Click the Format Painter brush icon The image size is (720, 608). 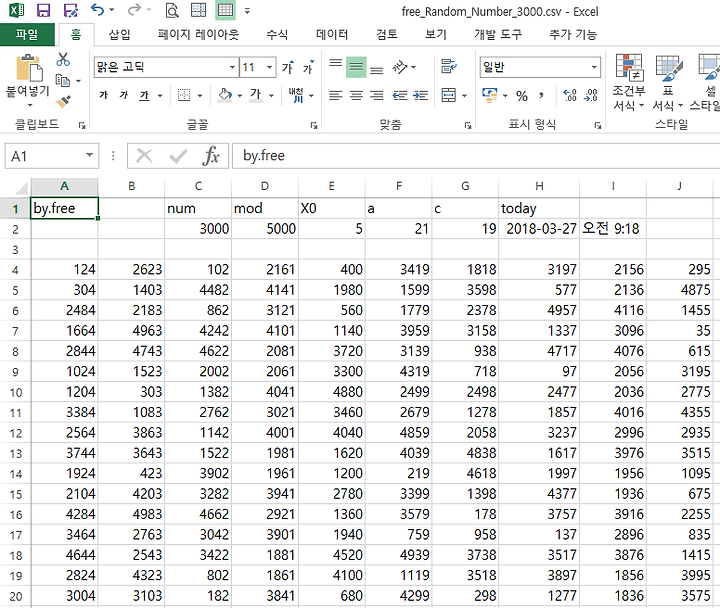tap(63, 101)
